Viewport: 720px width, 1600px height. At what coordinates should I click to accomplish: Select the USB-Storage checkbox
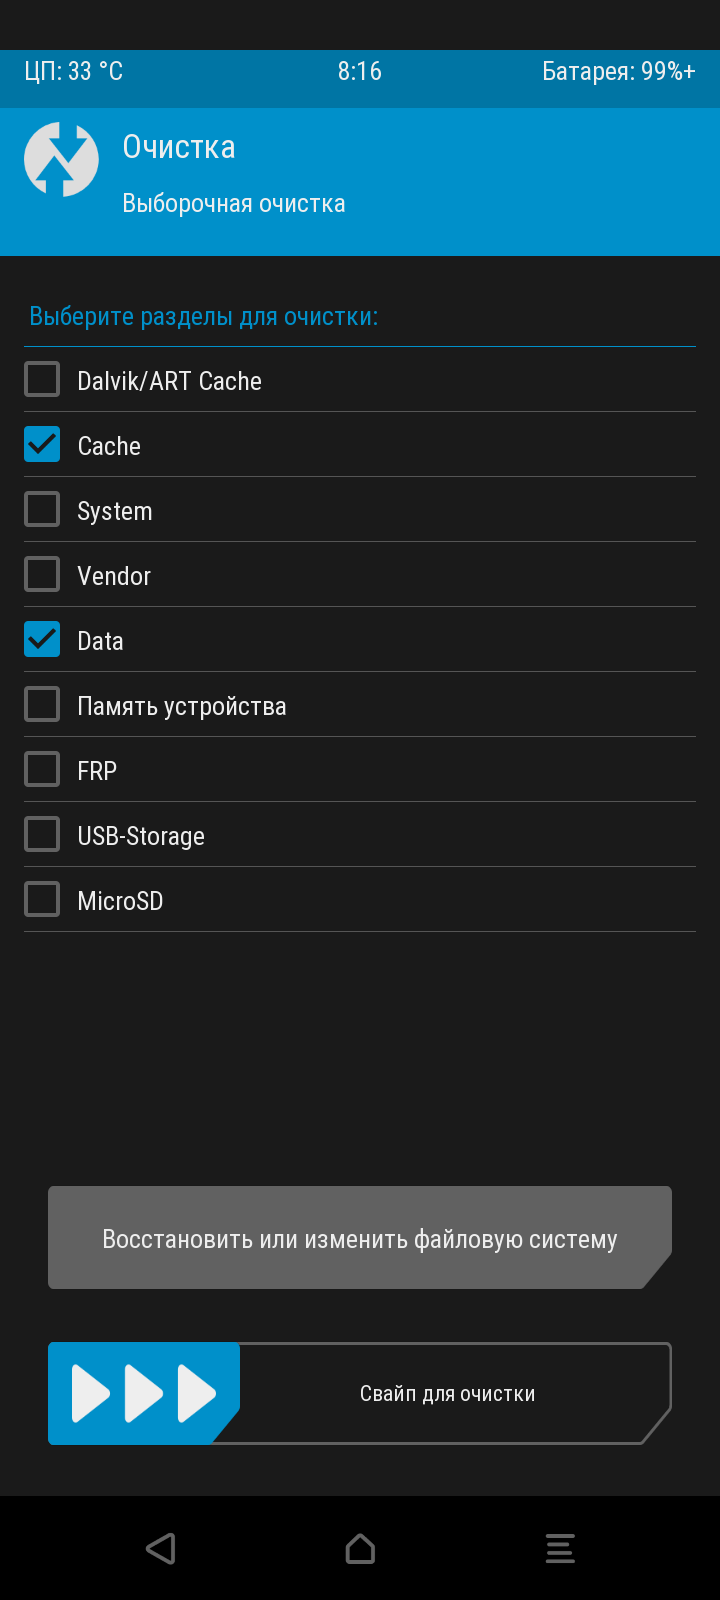tap(42, 835)
